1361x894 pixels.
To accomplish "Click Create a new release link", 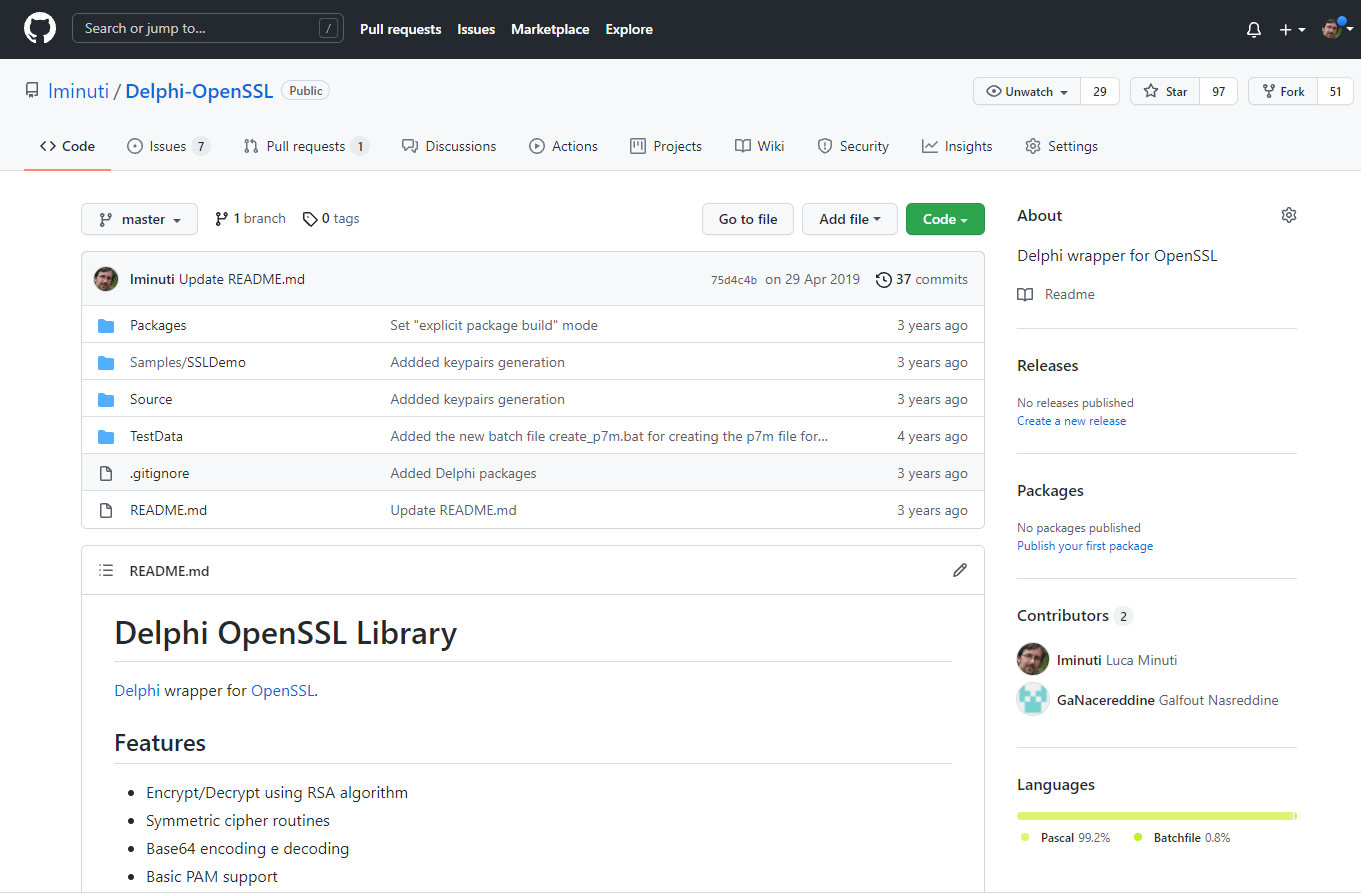I will (x=1071, y=421).
